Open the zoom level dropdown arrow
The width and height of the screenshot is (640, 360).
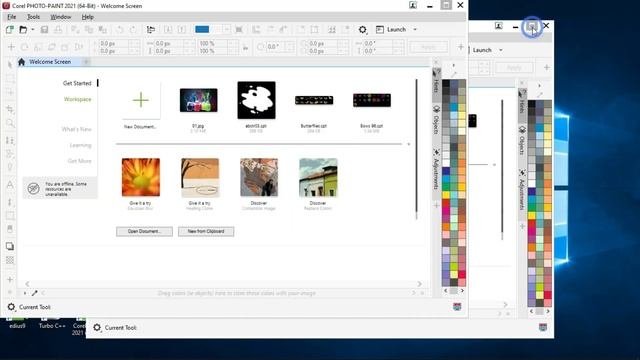click(x=227, y=29)
